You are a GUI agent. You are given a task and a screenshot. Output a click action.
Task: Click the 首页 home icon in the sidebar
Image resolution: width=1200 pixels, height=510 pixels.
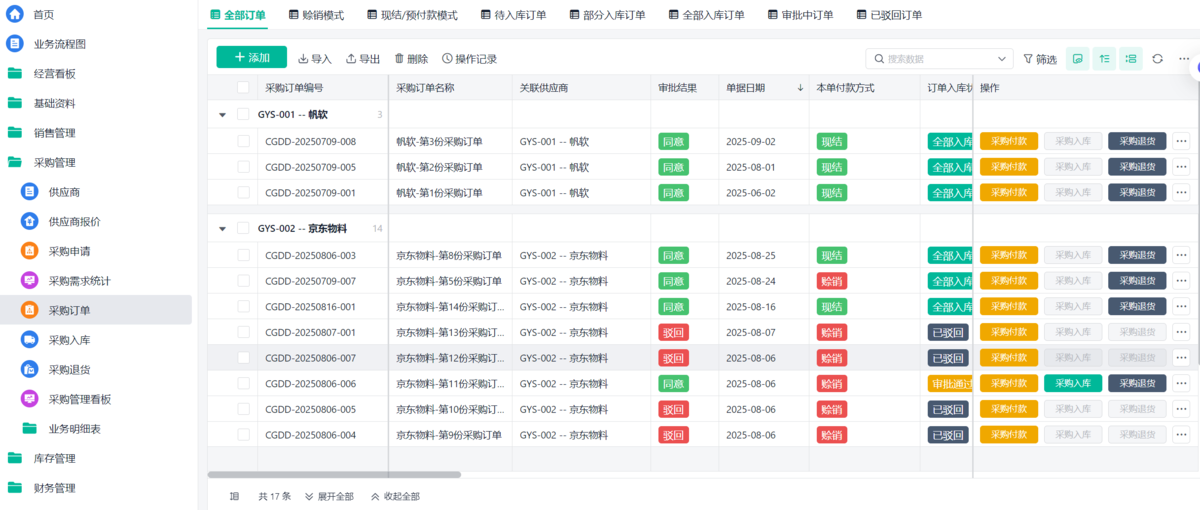pos(15,14)
